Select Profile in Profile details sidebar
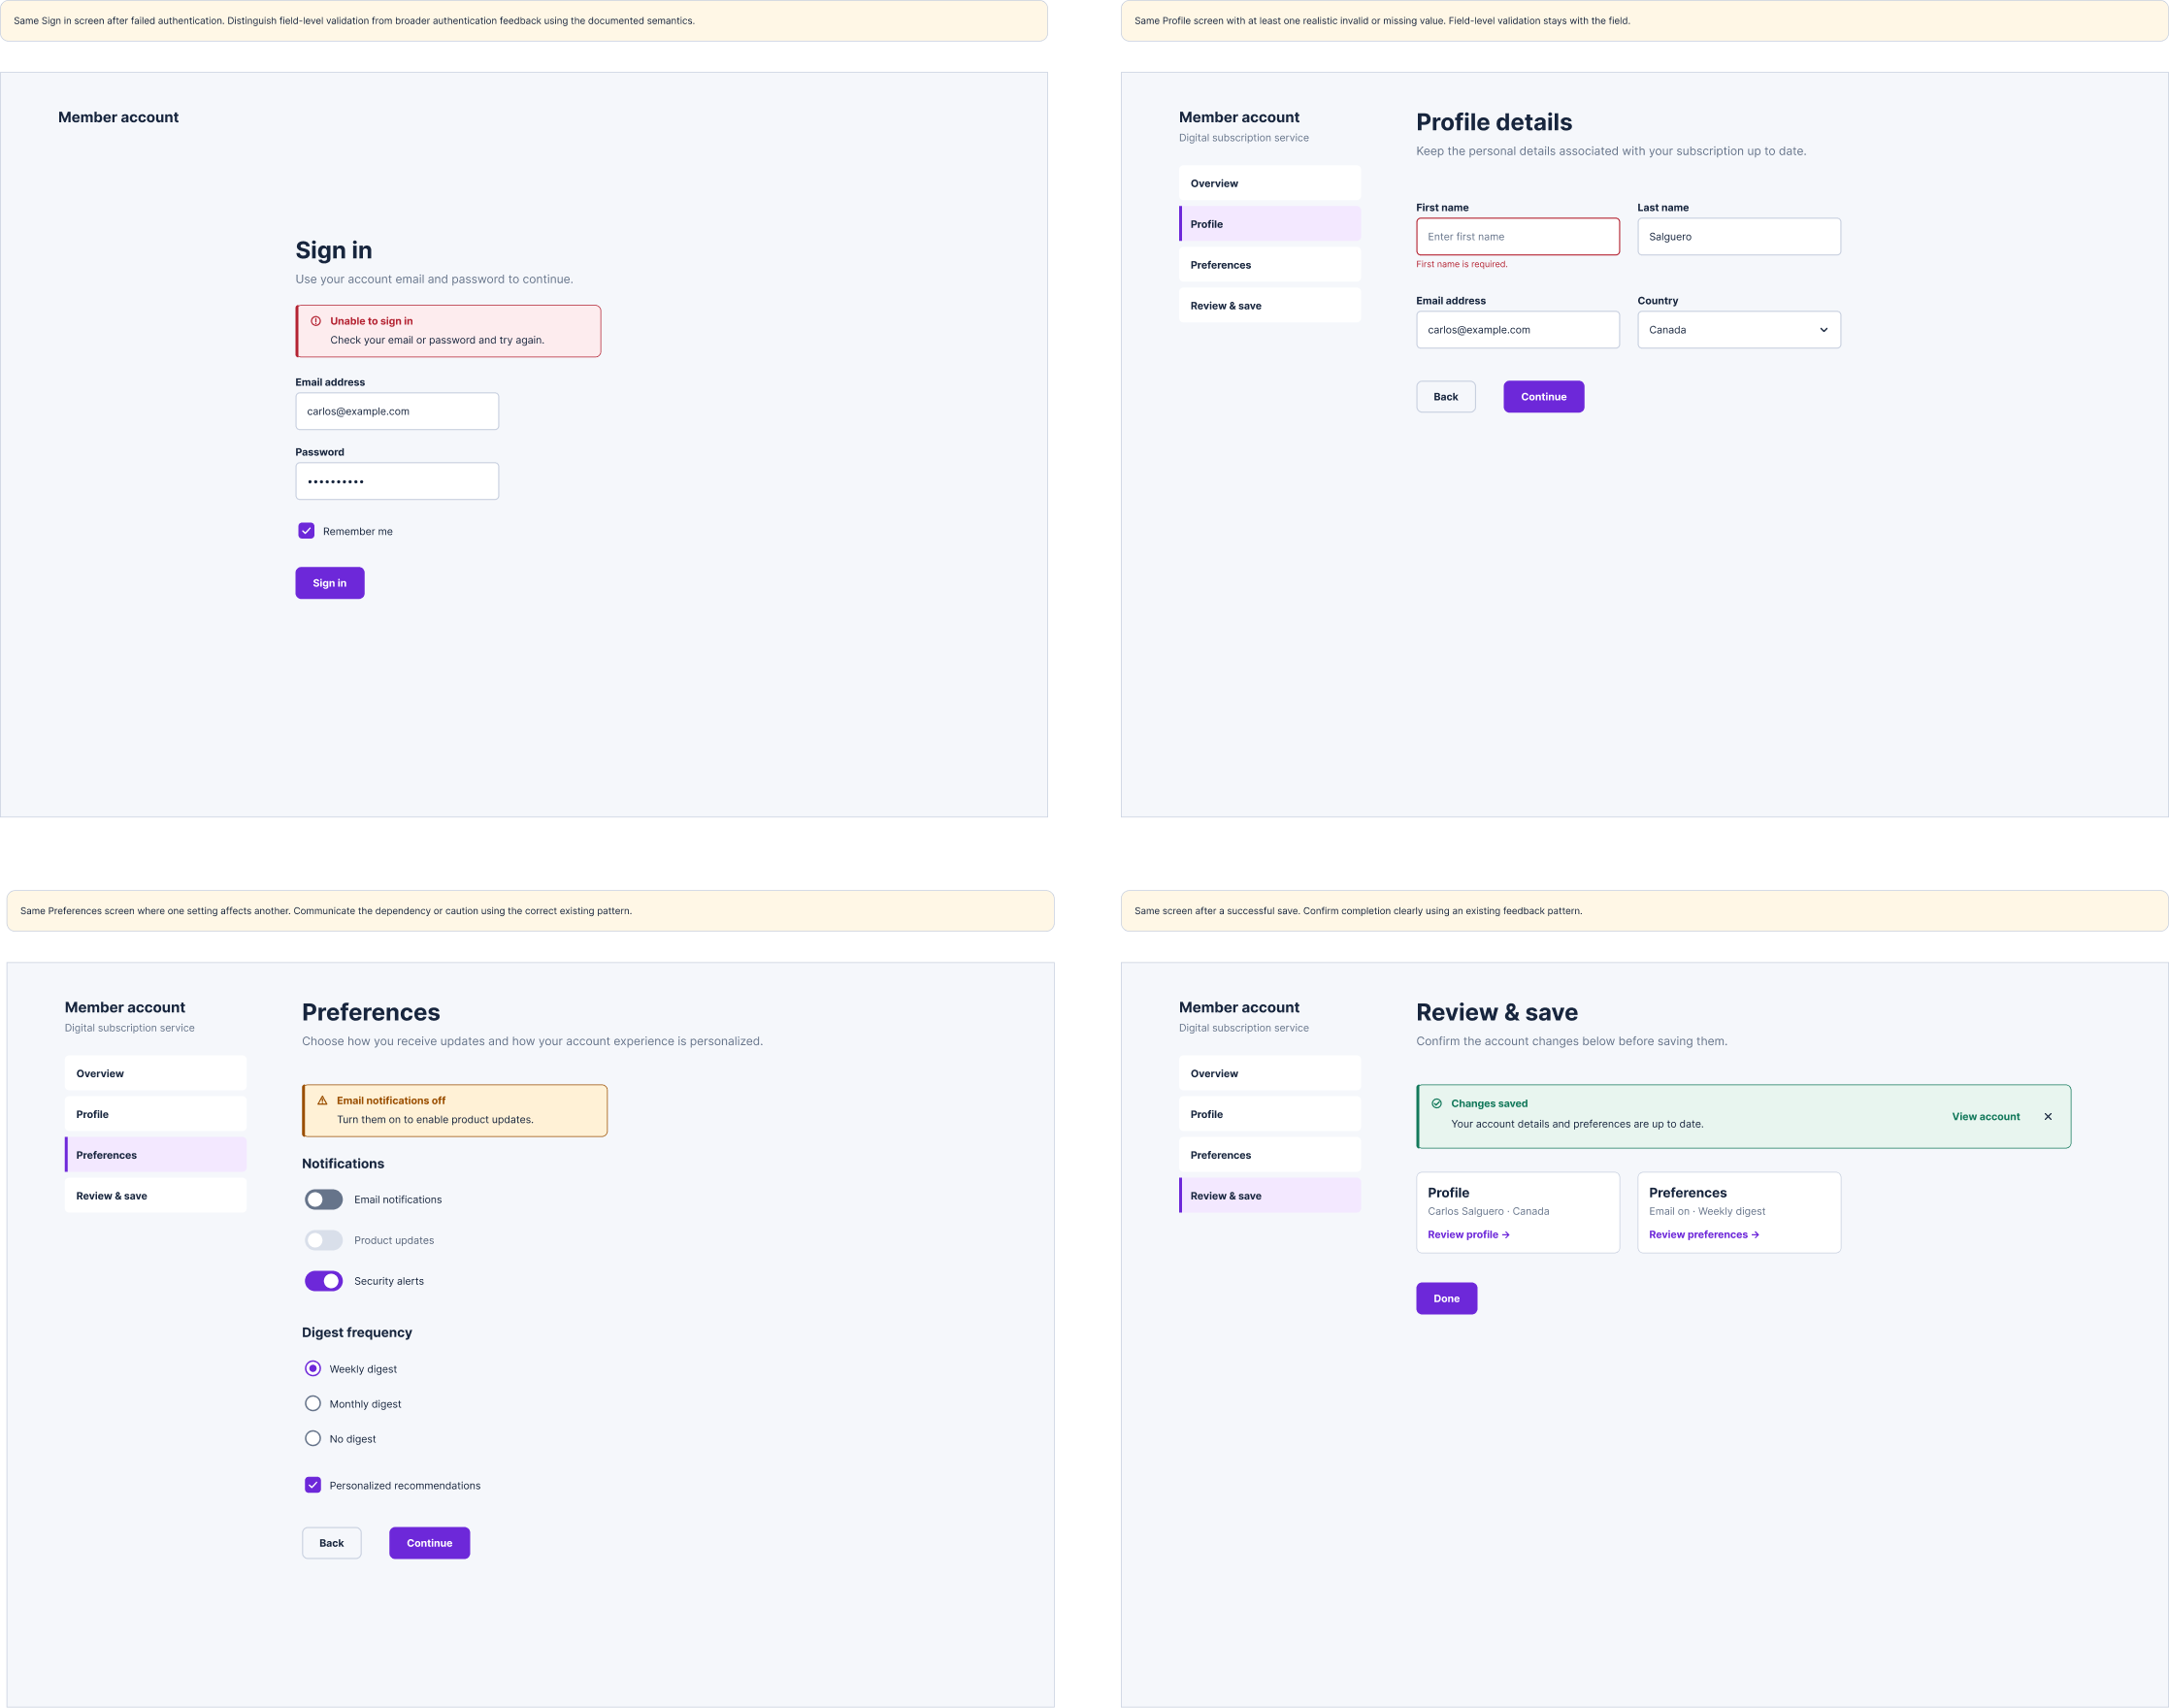The image size is (2169, 1708). [x=1270, y=224]
